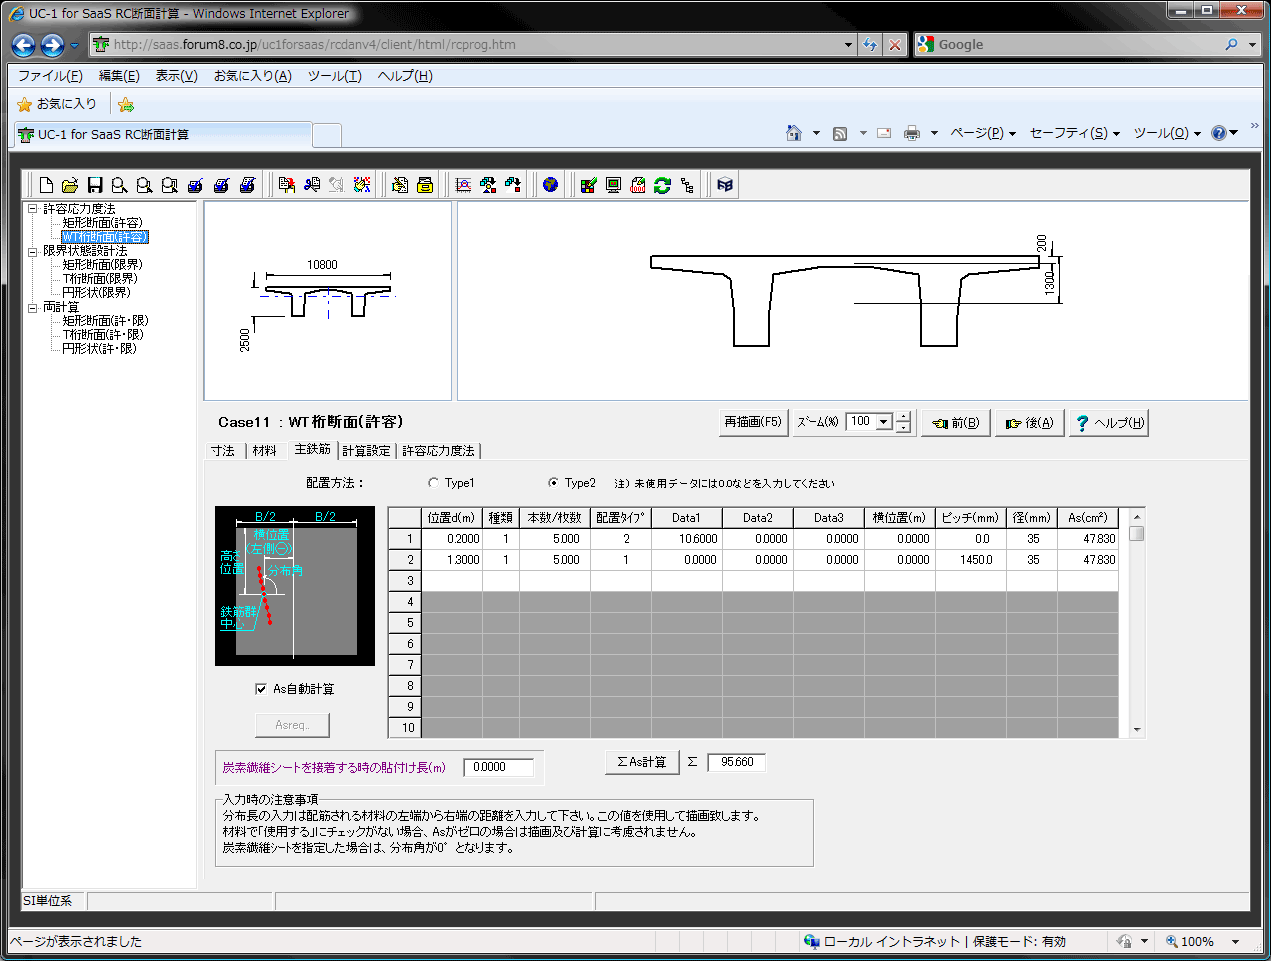Switch to the 寸法 tab
The width and height of the screenshot is (1271, 961).
223,451
